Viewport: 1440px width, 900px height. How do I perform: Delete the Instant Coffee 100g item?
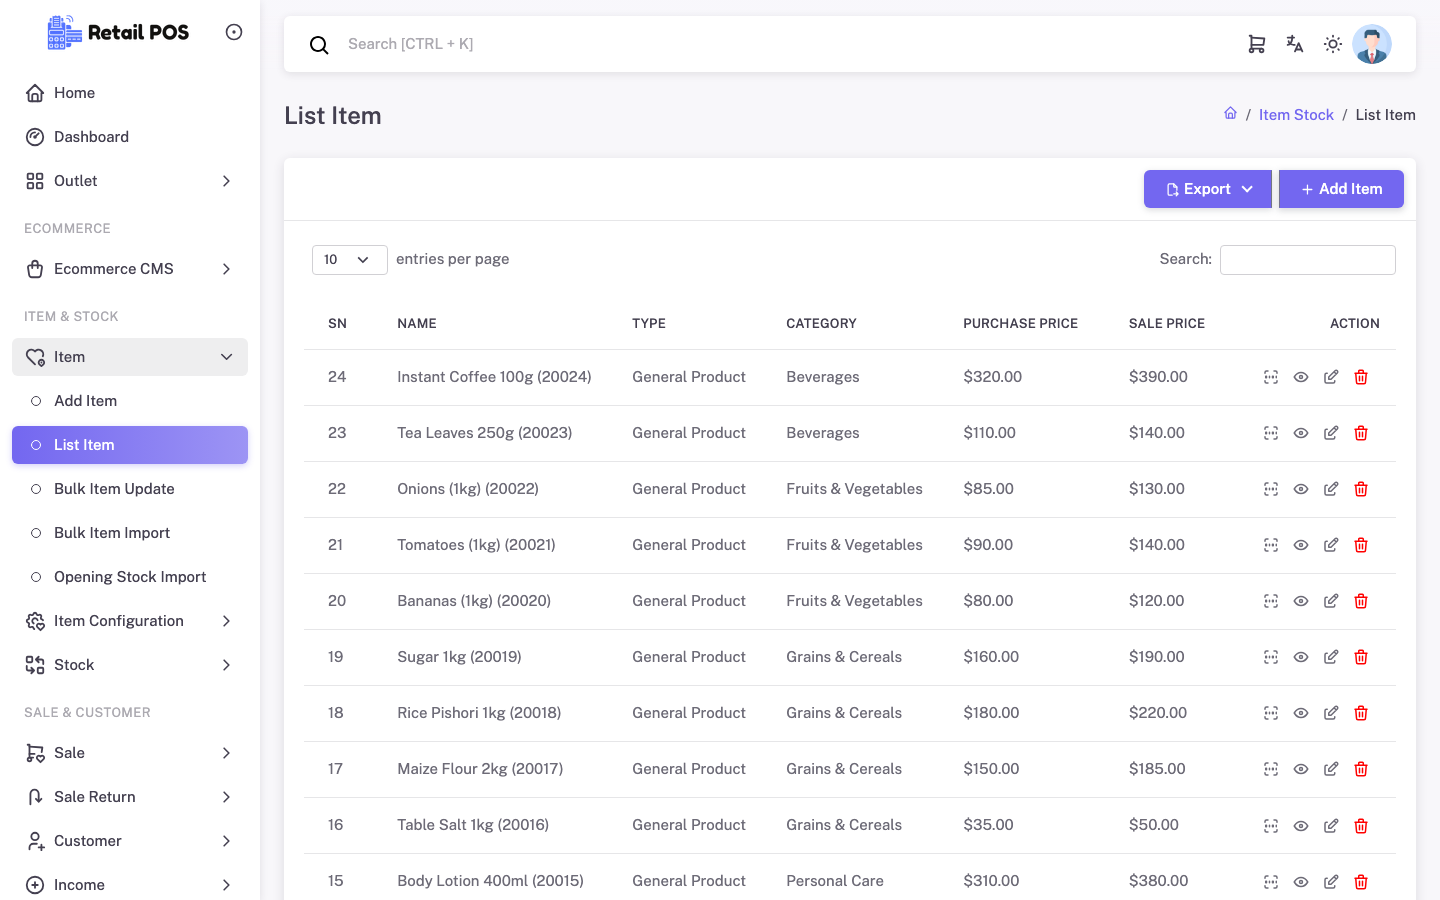[x=1361, y=377]
